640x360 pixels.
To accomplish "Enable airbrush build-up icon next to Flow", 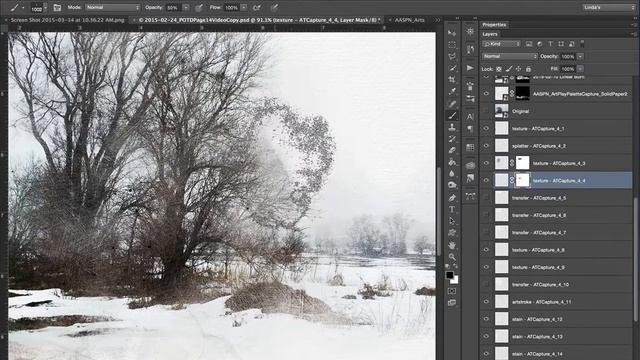I will click(257, 7).
